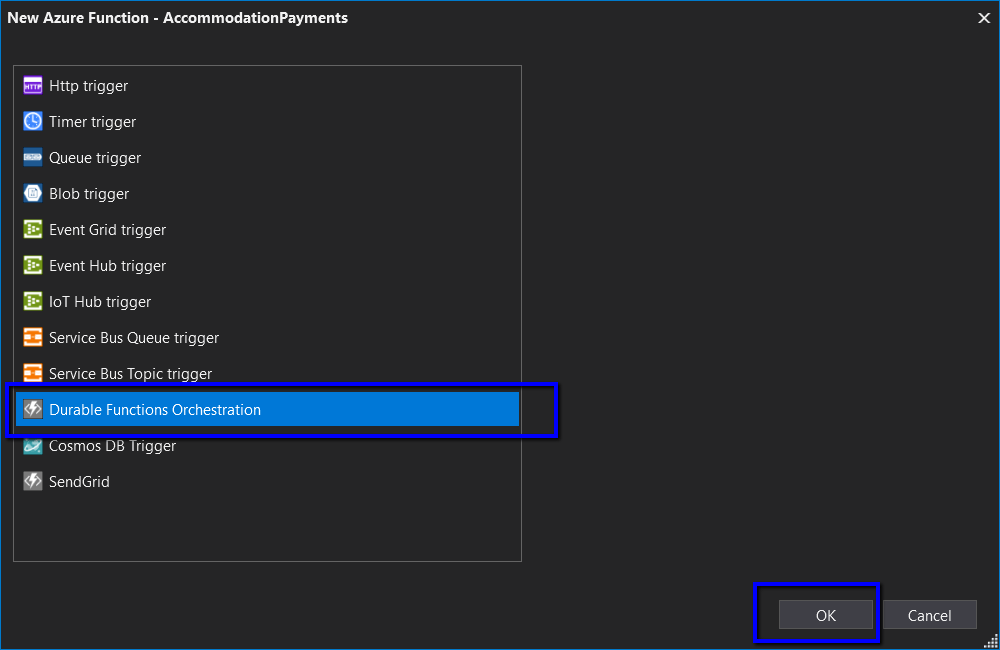The image size is (1000, 650).
Task: Pick the Service Bus Queue trigger icon
Action: point(33,338)
